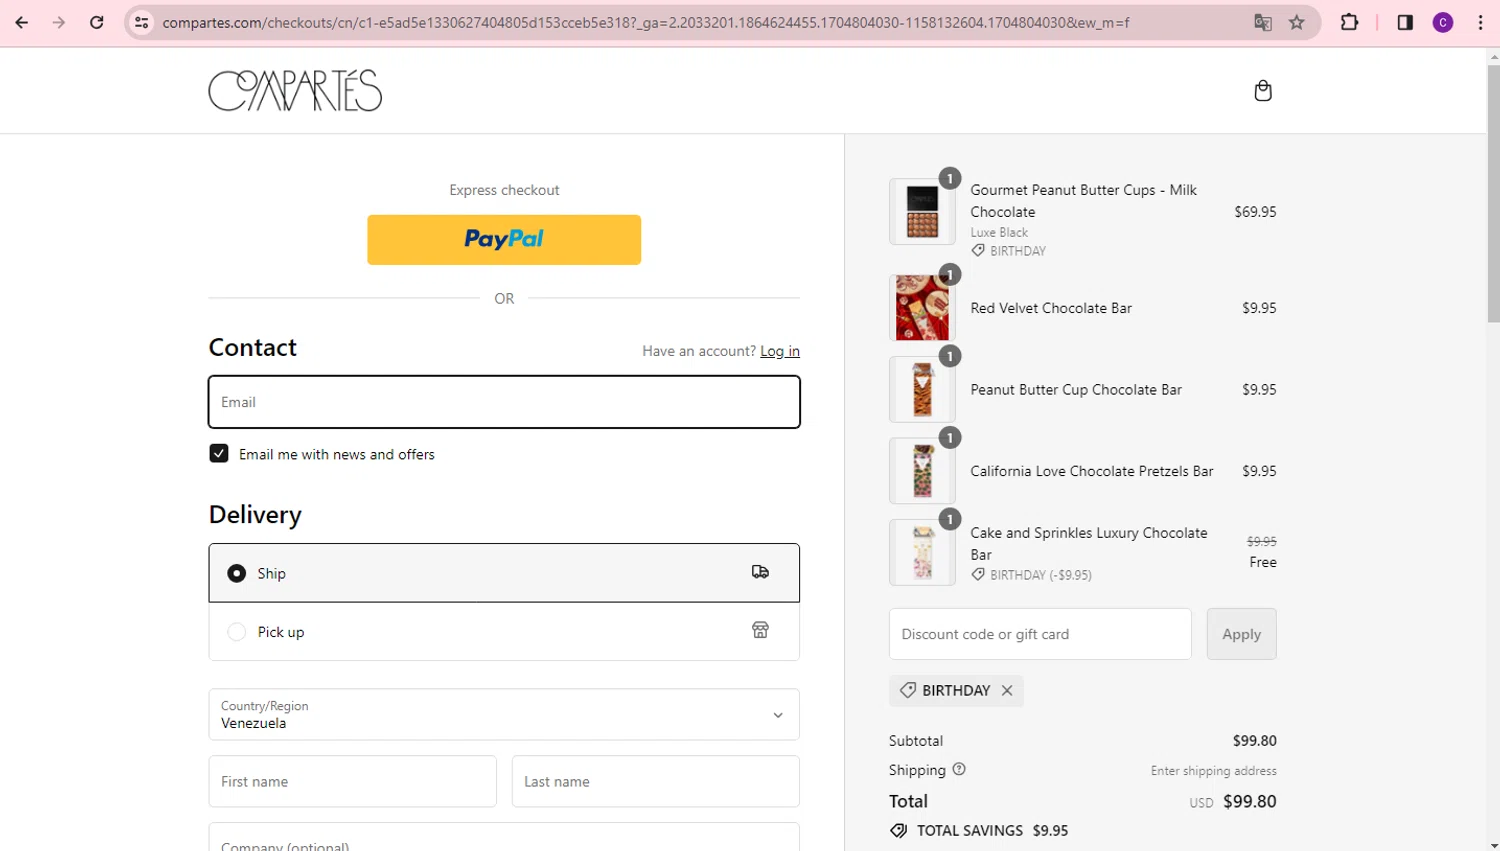Click the Red Velvet Chocolate Bar thumbnail
1500x851 pixels.
click(922, 308)
